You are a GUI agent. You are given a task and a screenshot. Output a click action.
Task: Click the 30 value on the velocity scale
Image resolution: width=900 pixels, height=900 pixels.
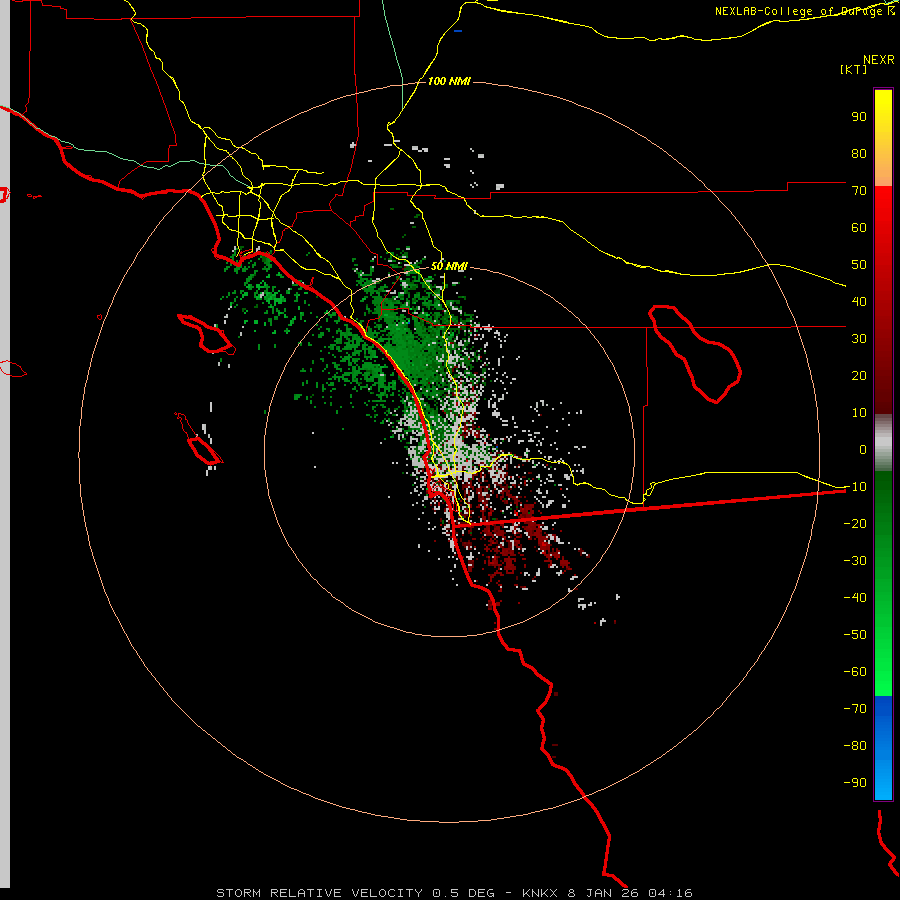[x=859, y=339]
